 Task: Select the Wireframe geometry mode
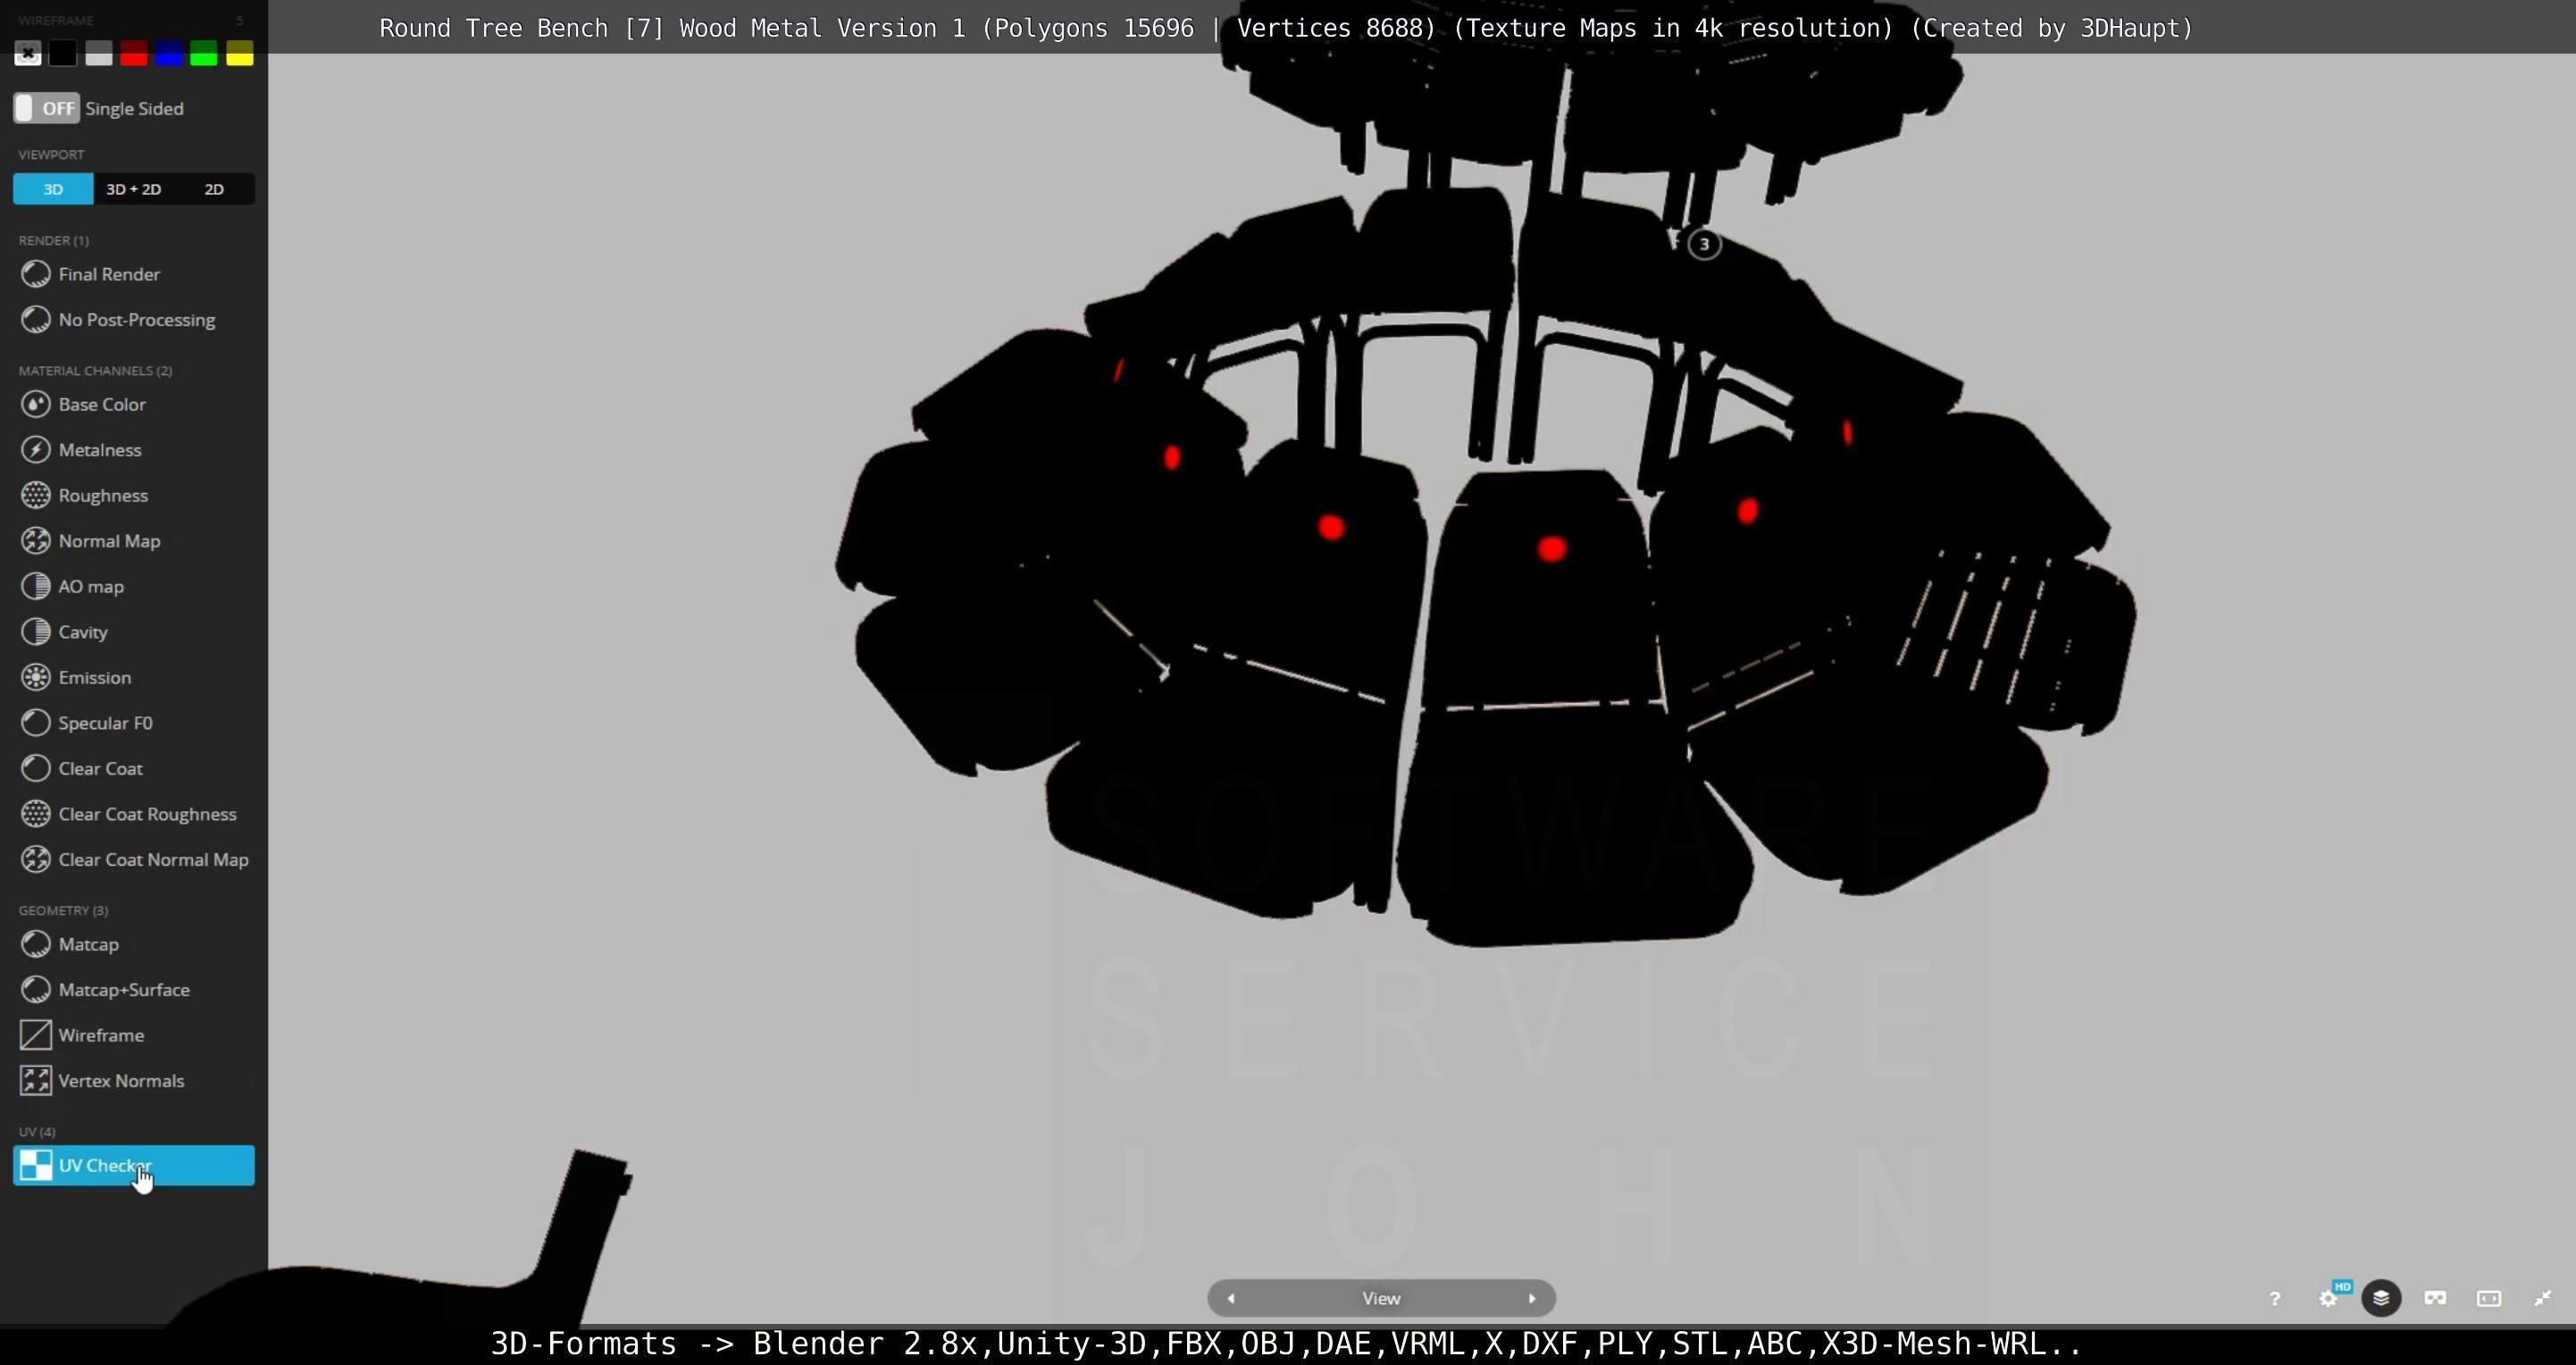click(x=101, y=1035)
